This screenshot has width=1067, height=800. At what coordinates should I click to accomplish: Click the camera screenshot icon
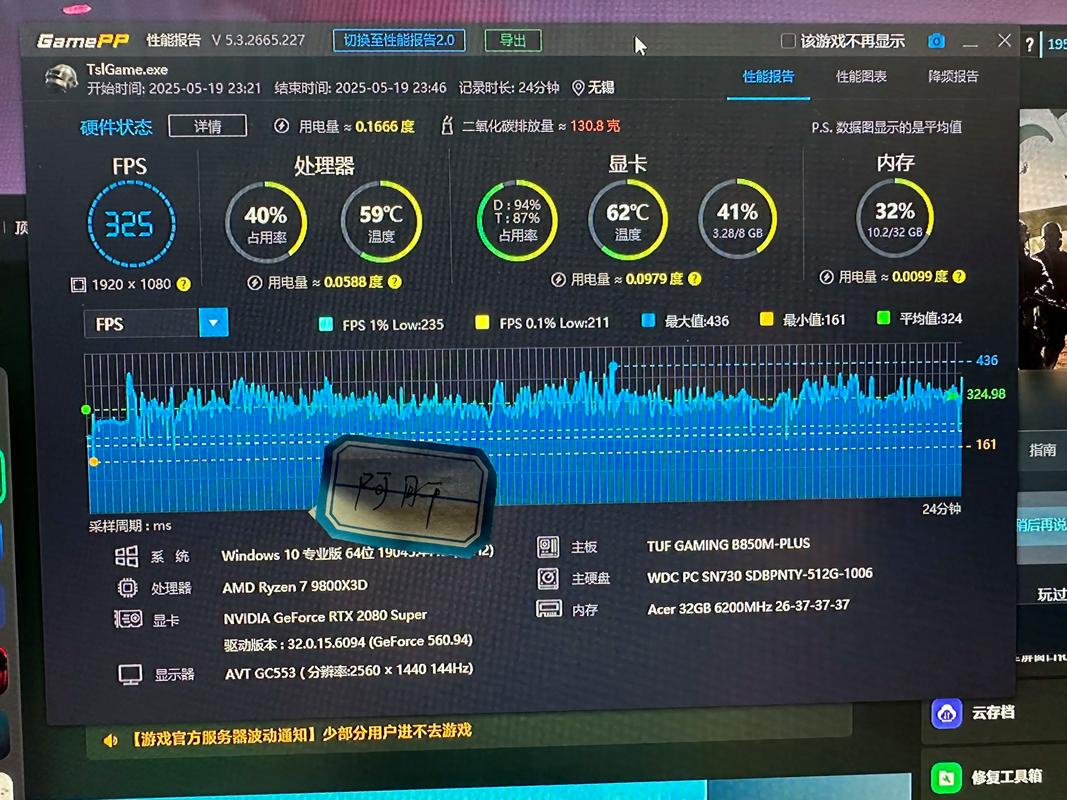936,41
